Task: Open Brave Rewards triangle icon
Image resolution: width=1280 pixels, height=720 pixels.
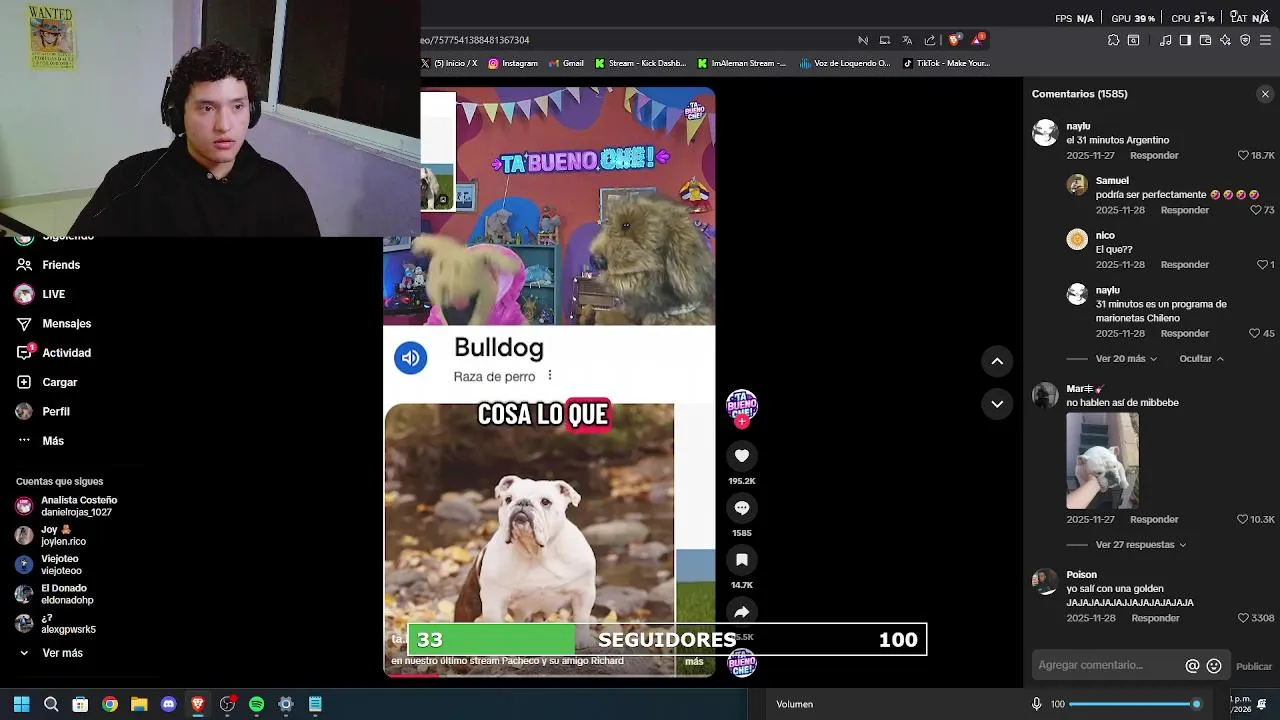Action: pyautogui.click(x=977, y=40)
